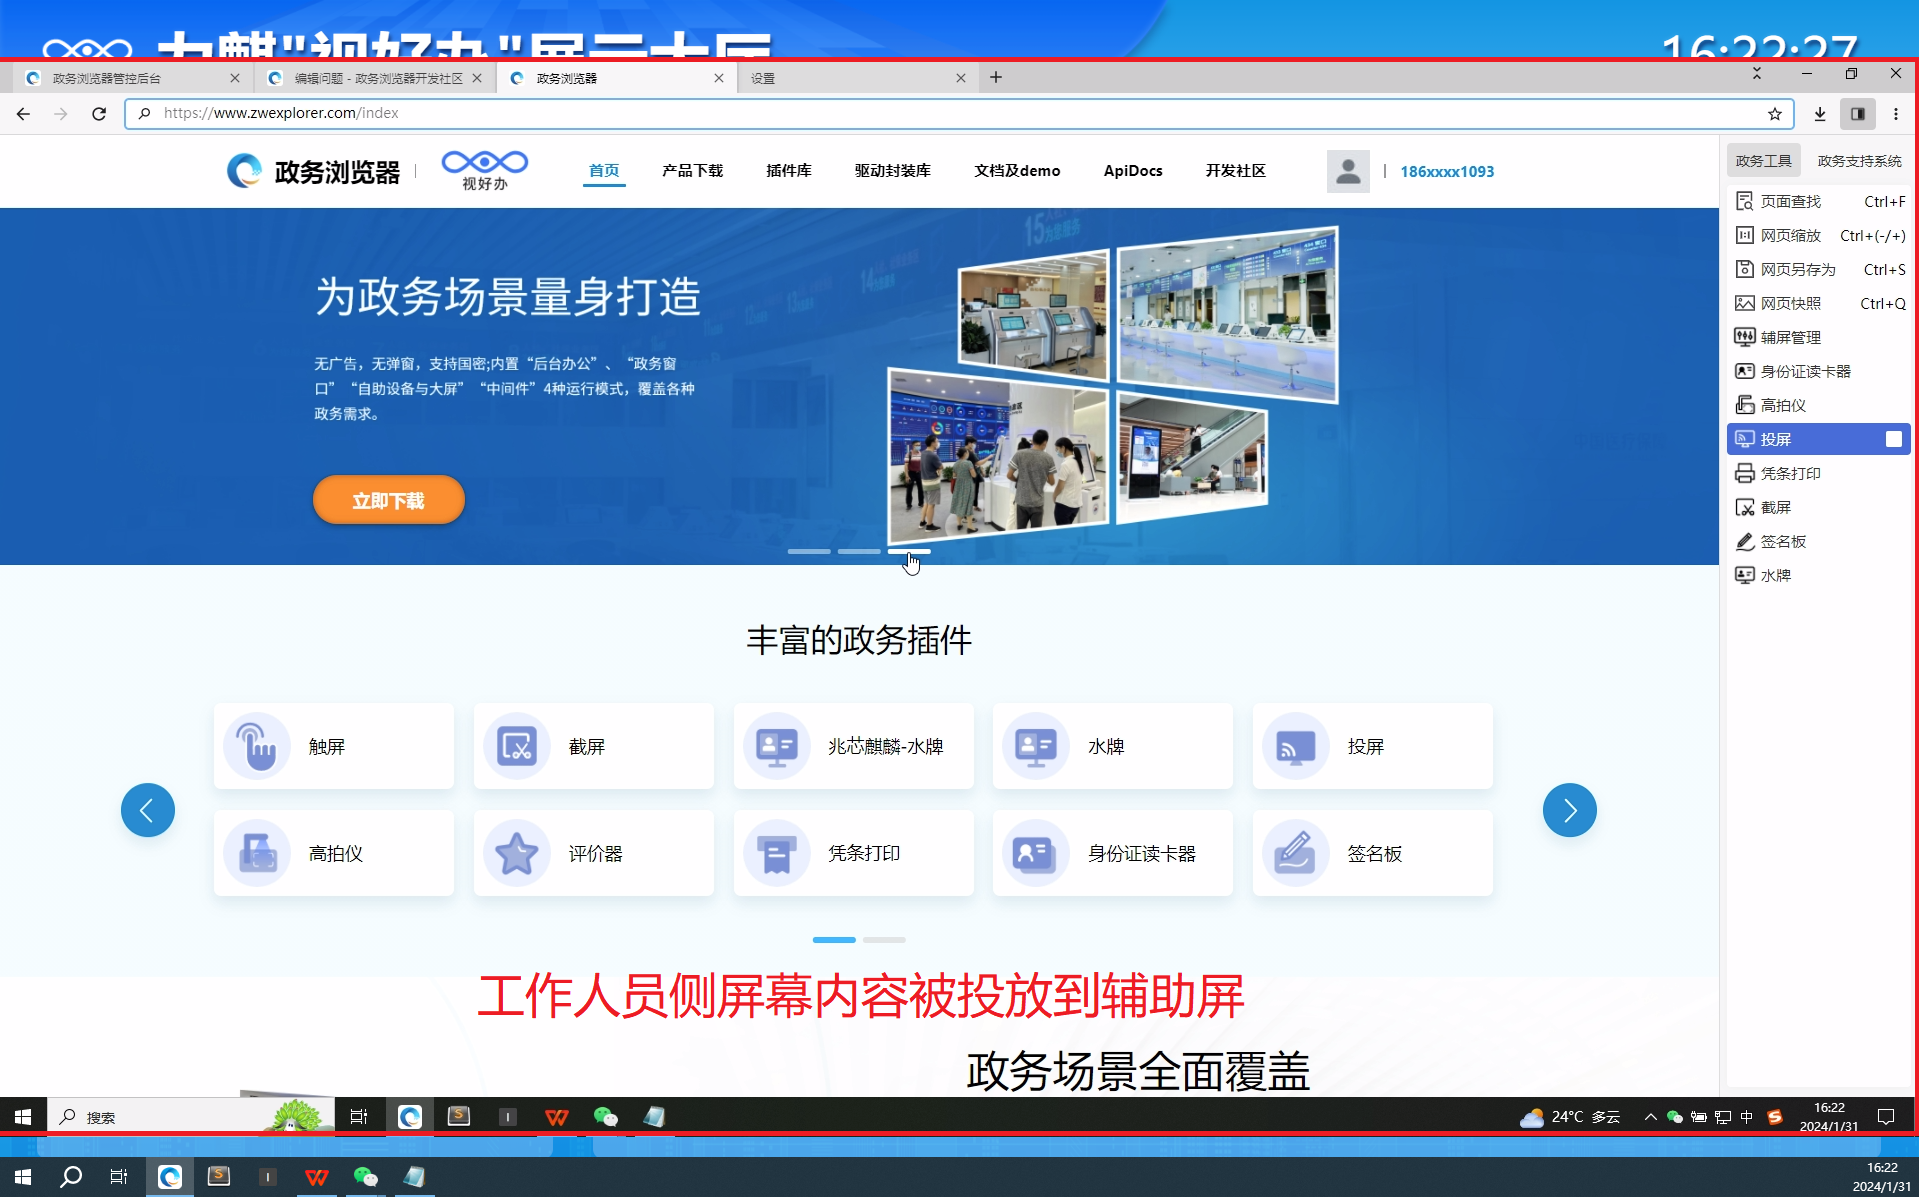Viewport: 1919px width, 1197px height.
Task: Select the 身份证读卡器 sidebar tool
Action: 1819,372
